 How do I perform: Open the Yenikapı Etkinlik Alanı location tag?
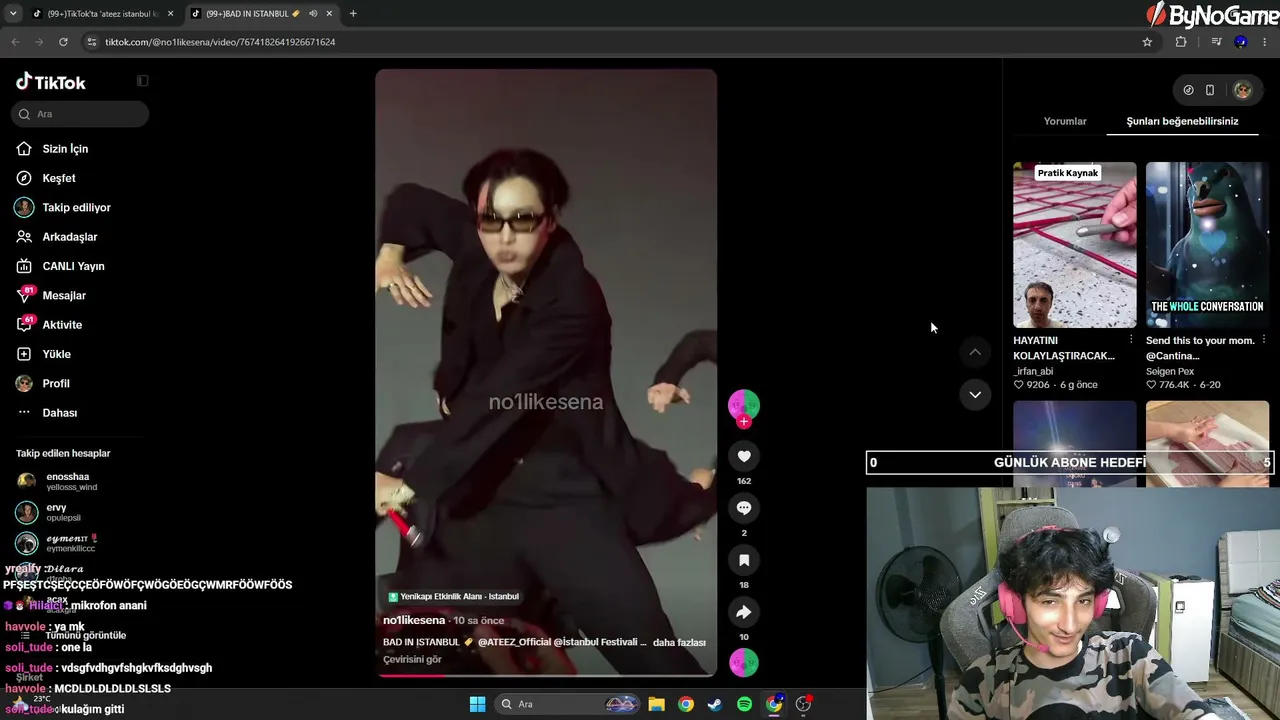(453, 597)
